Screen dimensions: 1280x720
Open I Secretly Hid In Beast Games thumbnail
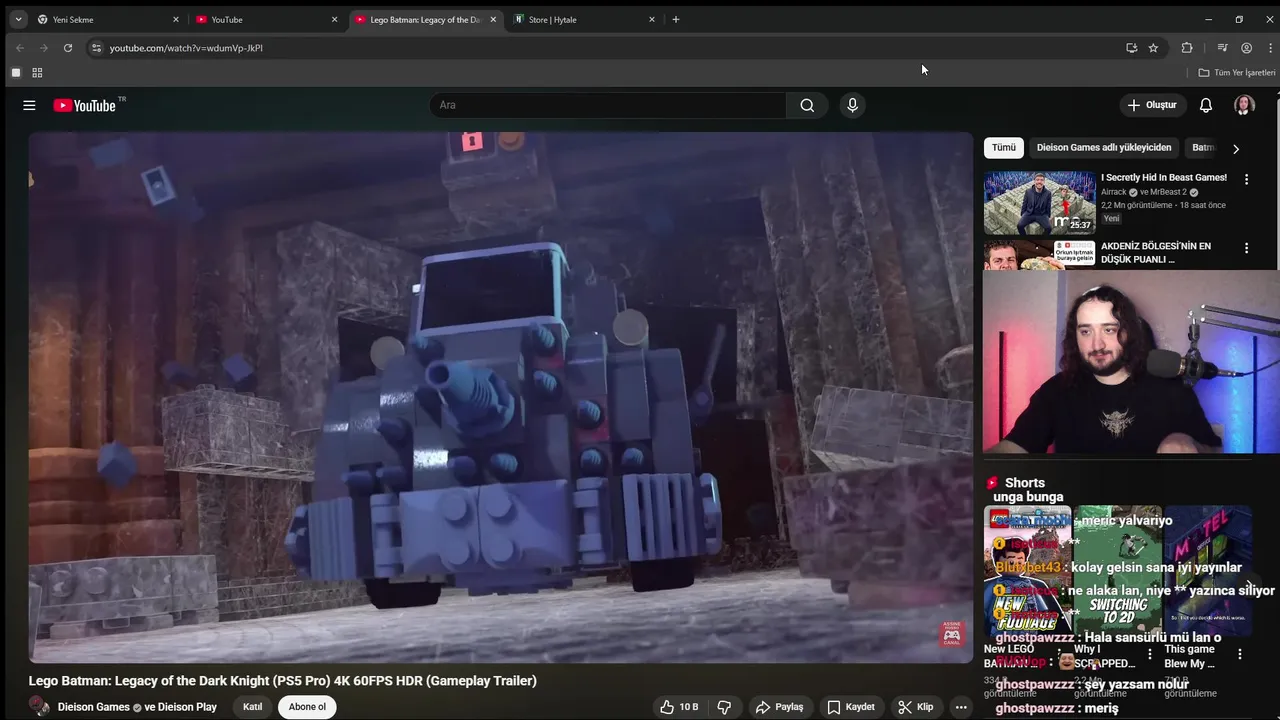[1039, 202]
